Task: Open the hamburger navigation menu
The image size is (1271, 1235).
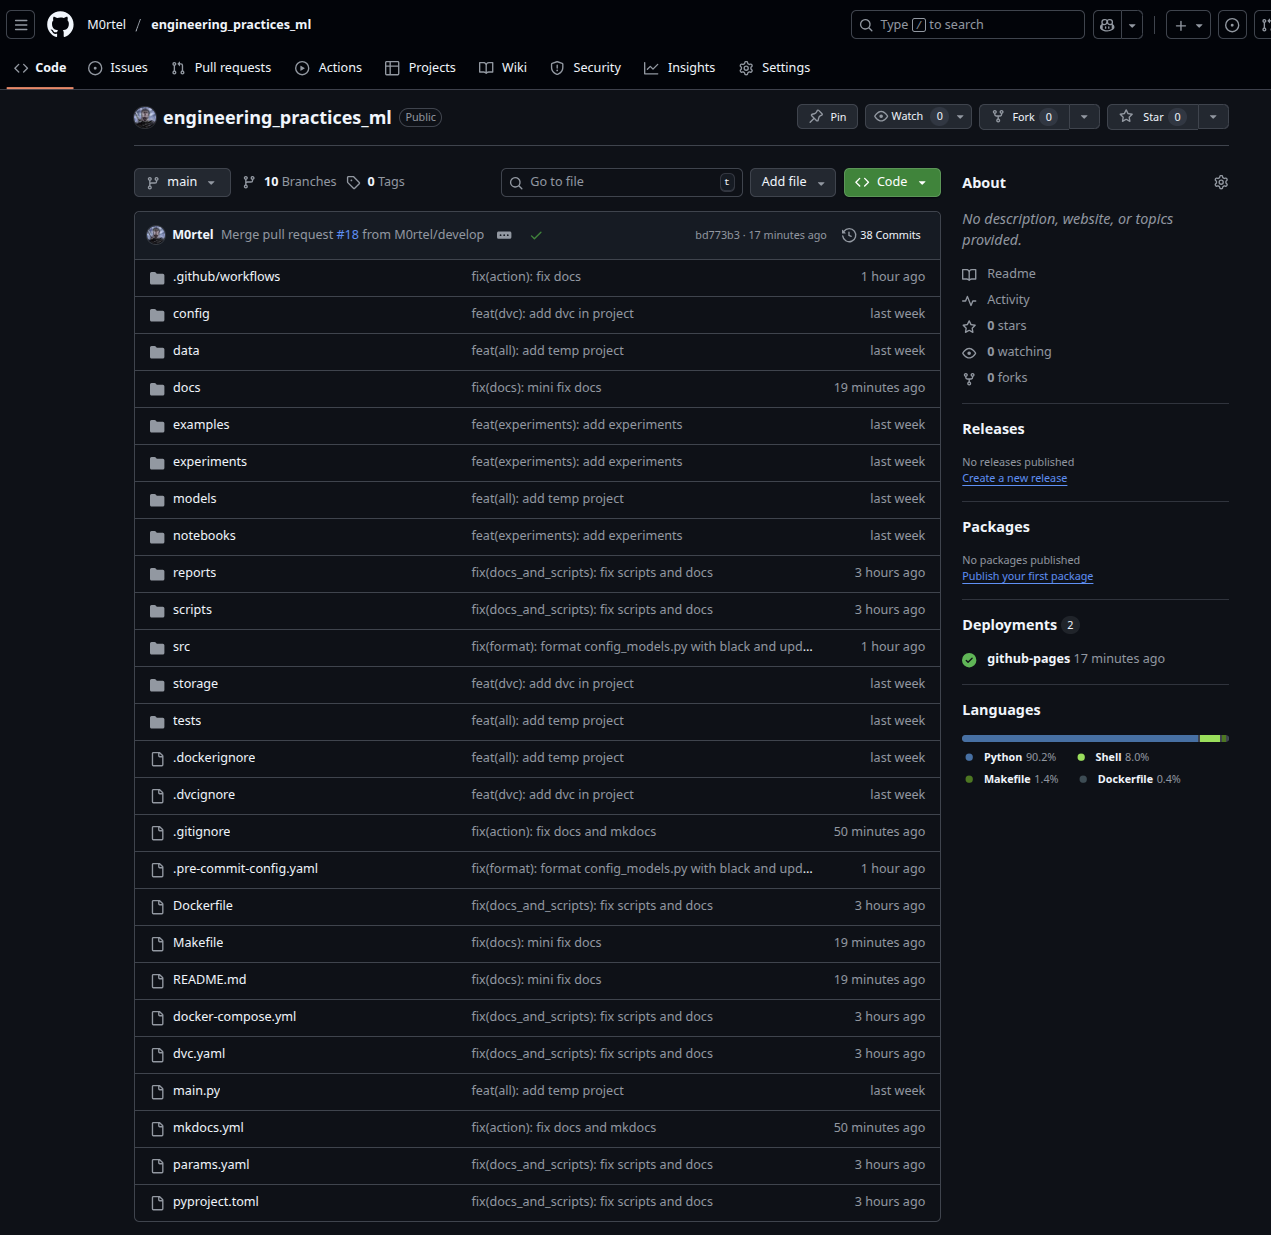Action: pos(21,25)
